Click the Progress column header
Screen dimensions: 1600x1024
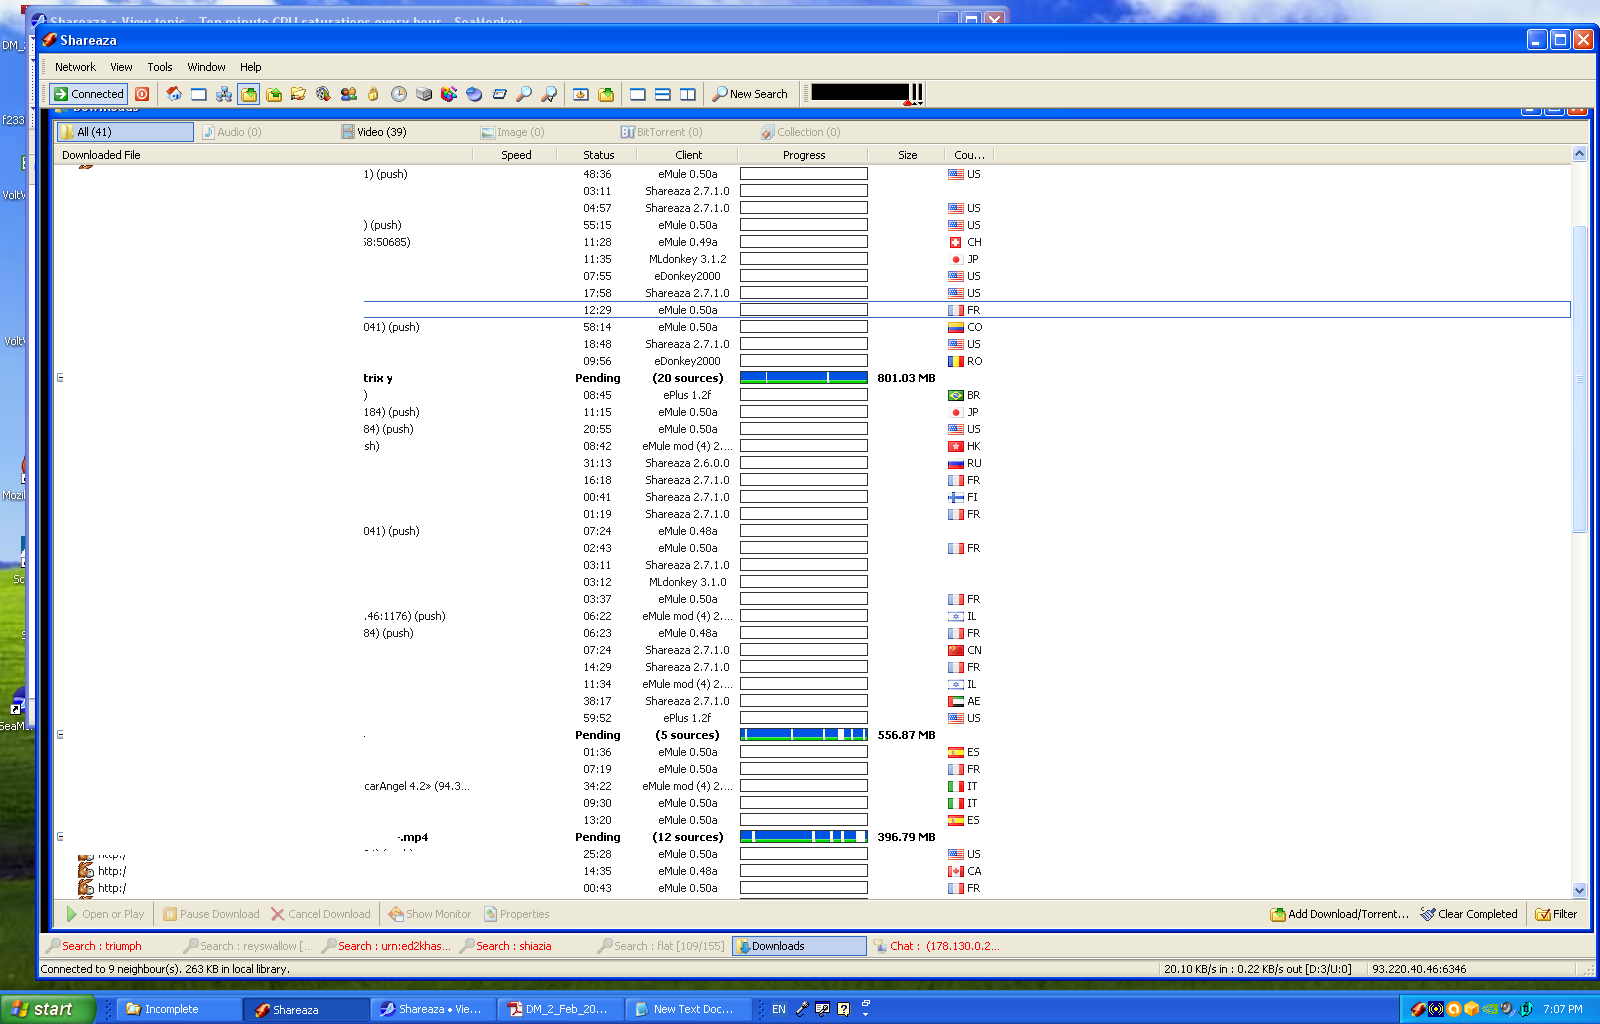[803, 155]
